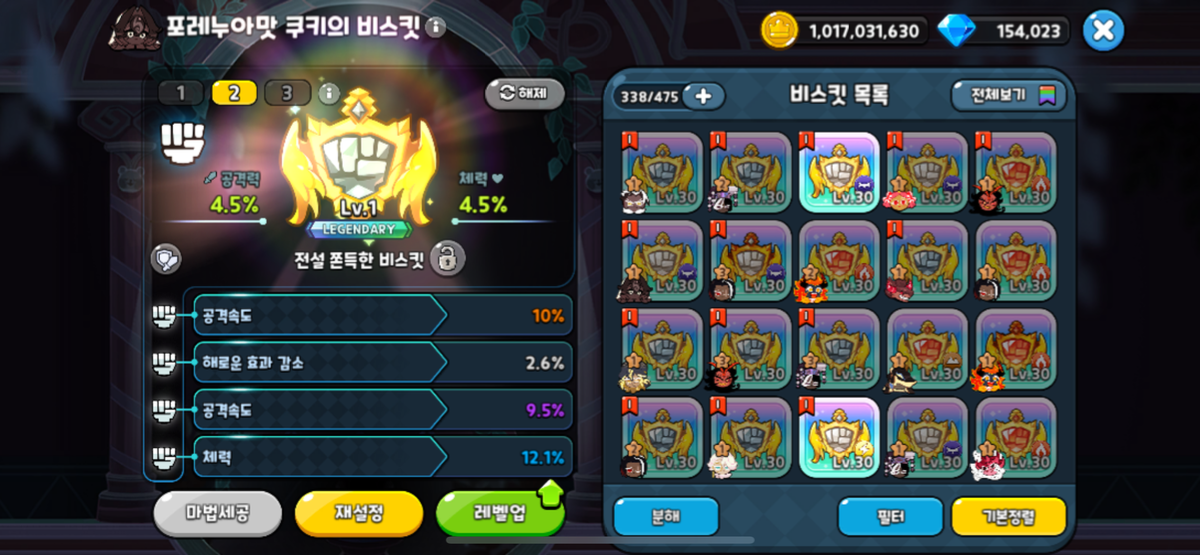Click the 해제 unequip button
This screenshot has width=1200, height=555.
point(525,93)
